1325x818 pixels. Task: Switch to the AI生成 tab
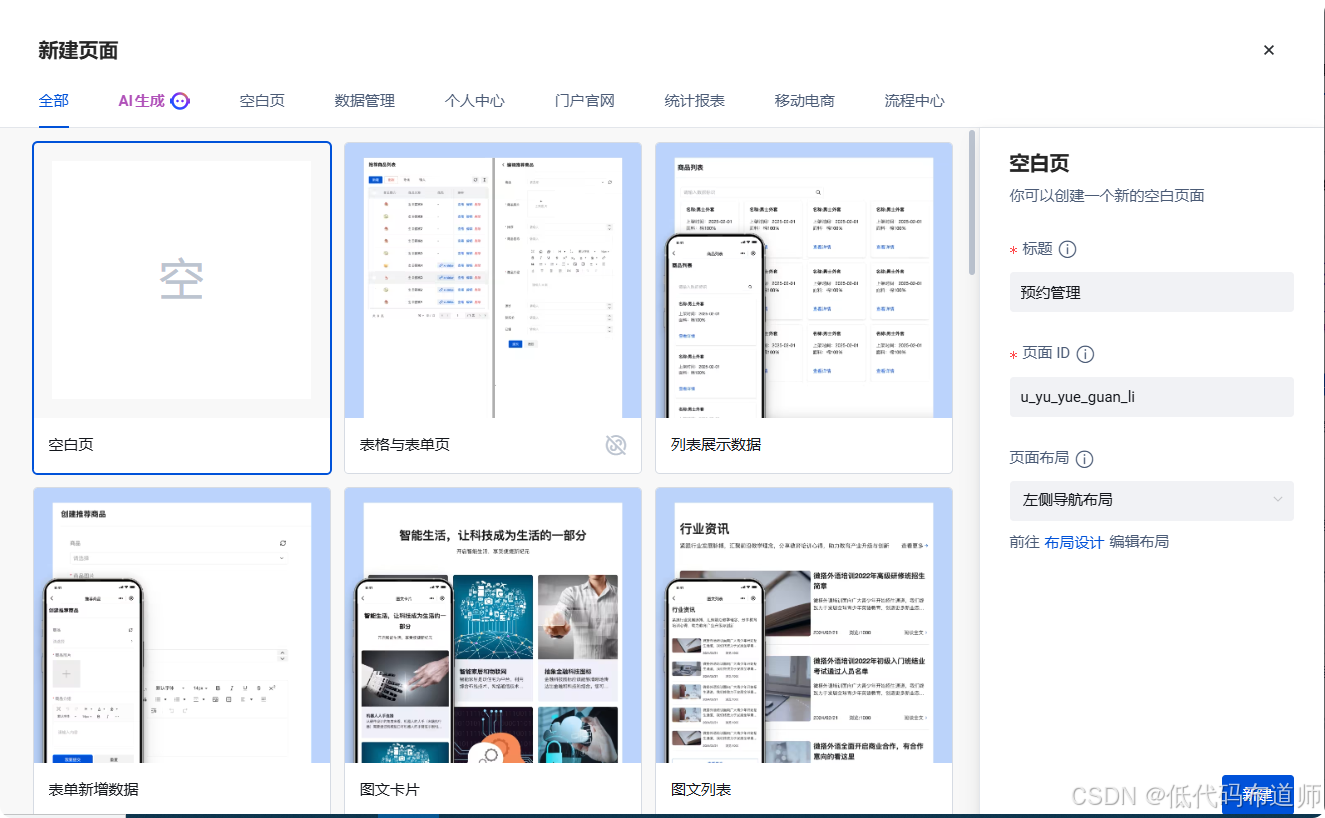[x=141, y=101]
